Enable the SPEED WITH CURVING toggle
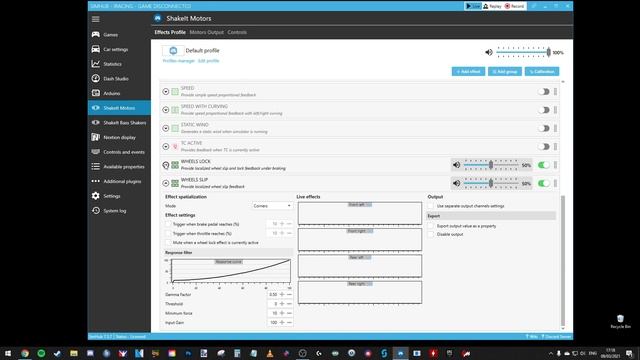640x360 pixels. point(544,110)
